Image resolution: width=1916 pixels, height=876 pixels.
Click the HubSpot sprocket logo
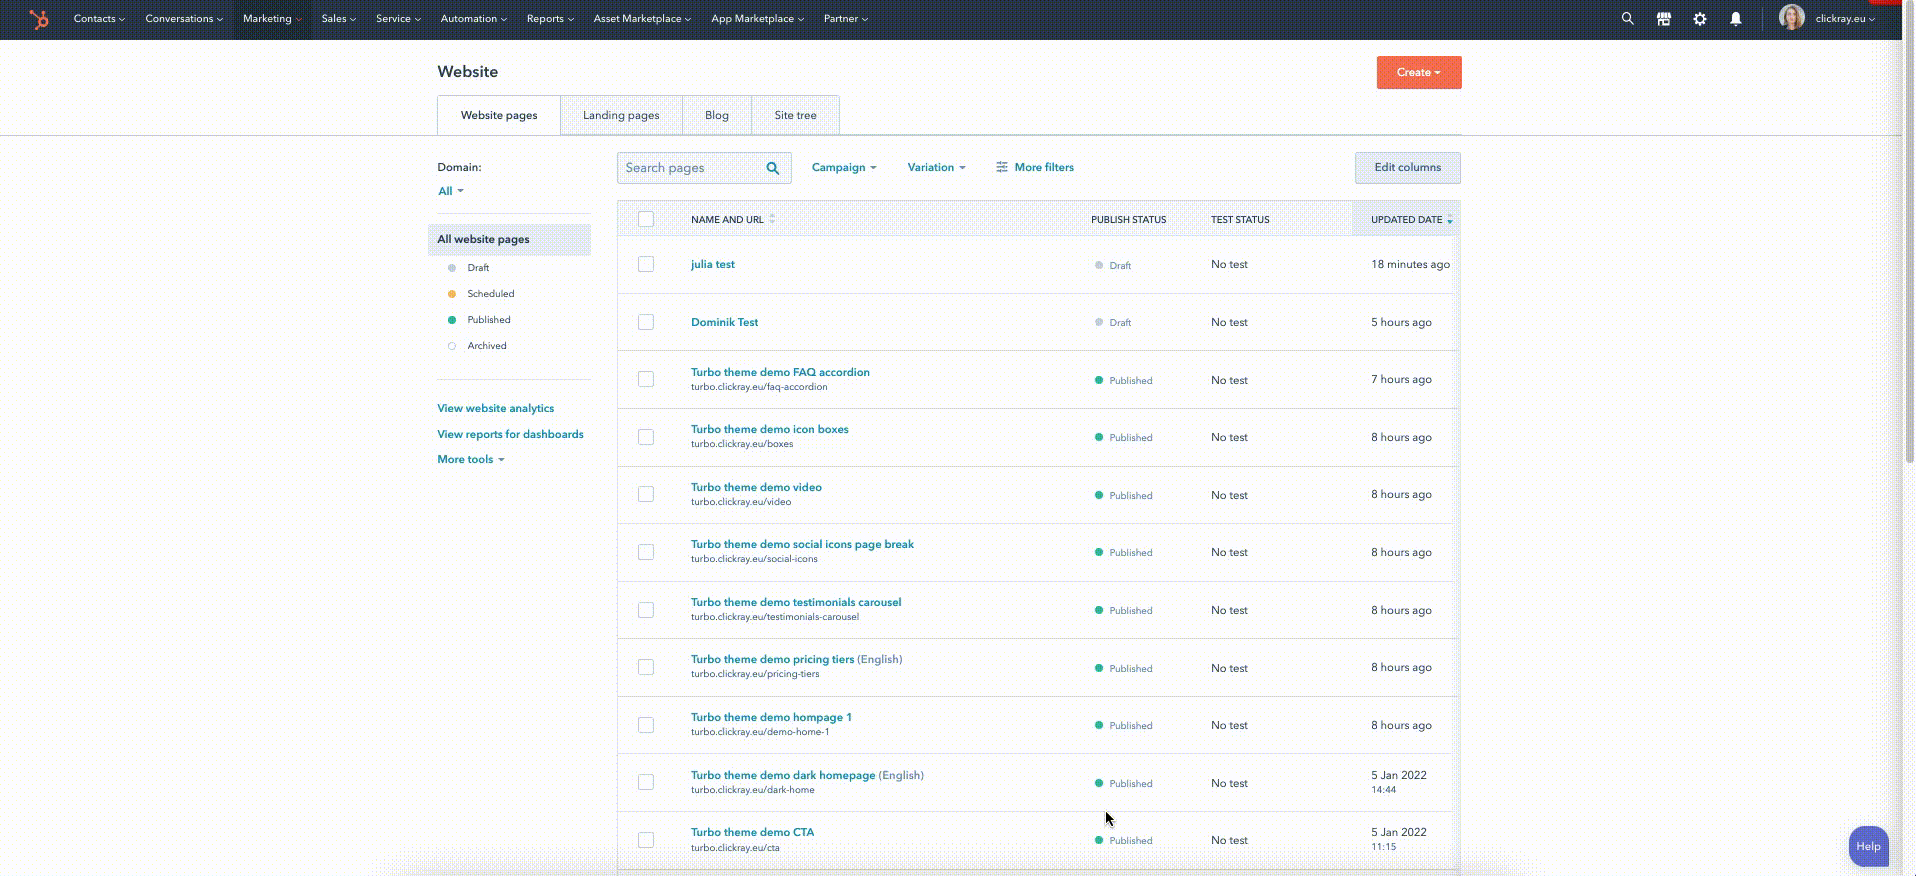[39, 19]
